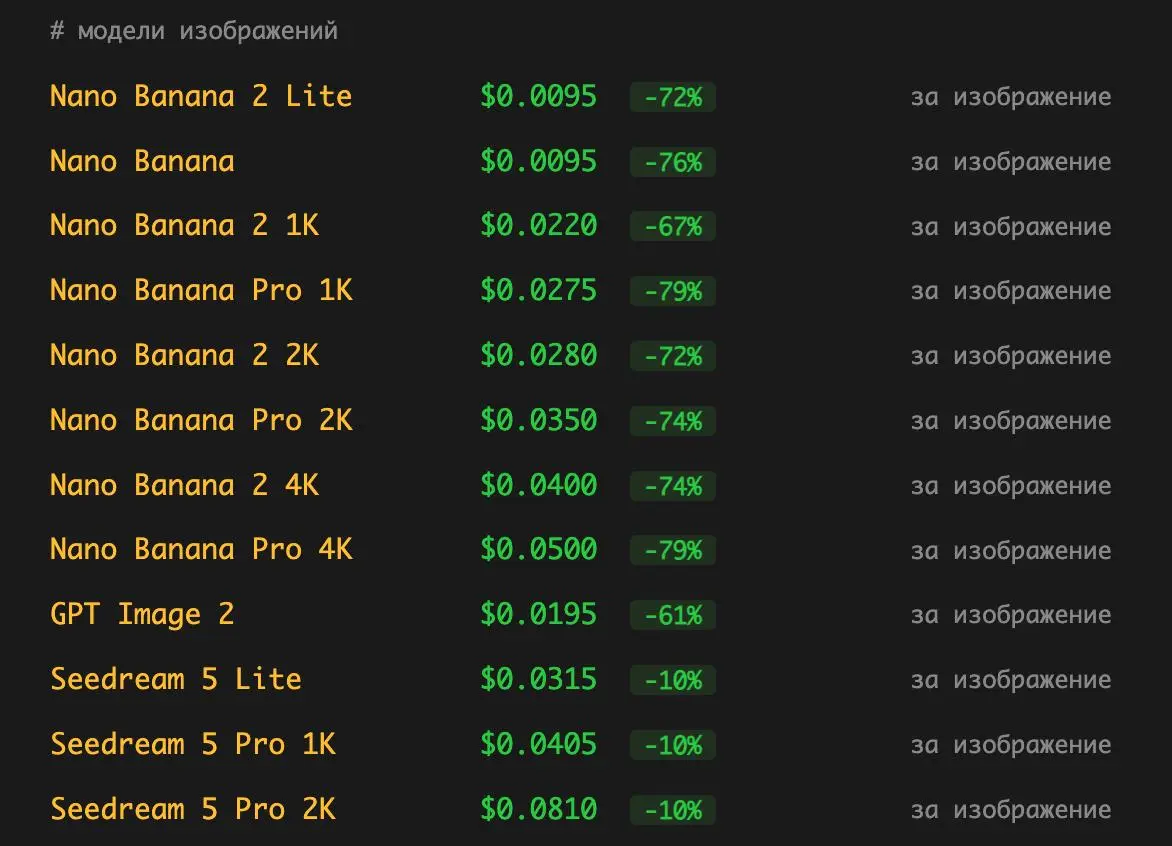Click the $0.0220 price value
The height and width of the screenshot is (846, 1172).
pos(538,226)
